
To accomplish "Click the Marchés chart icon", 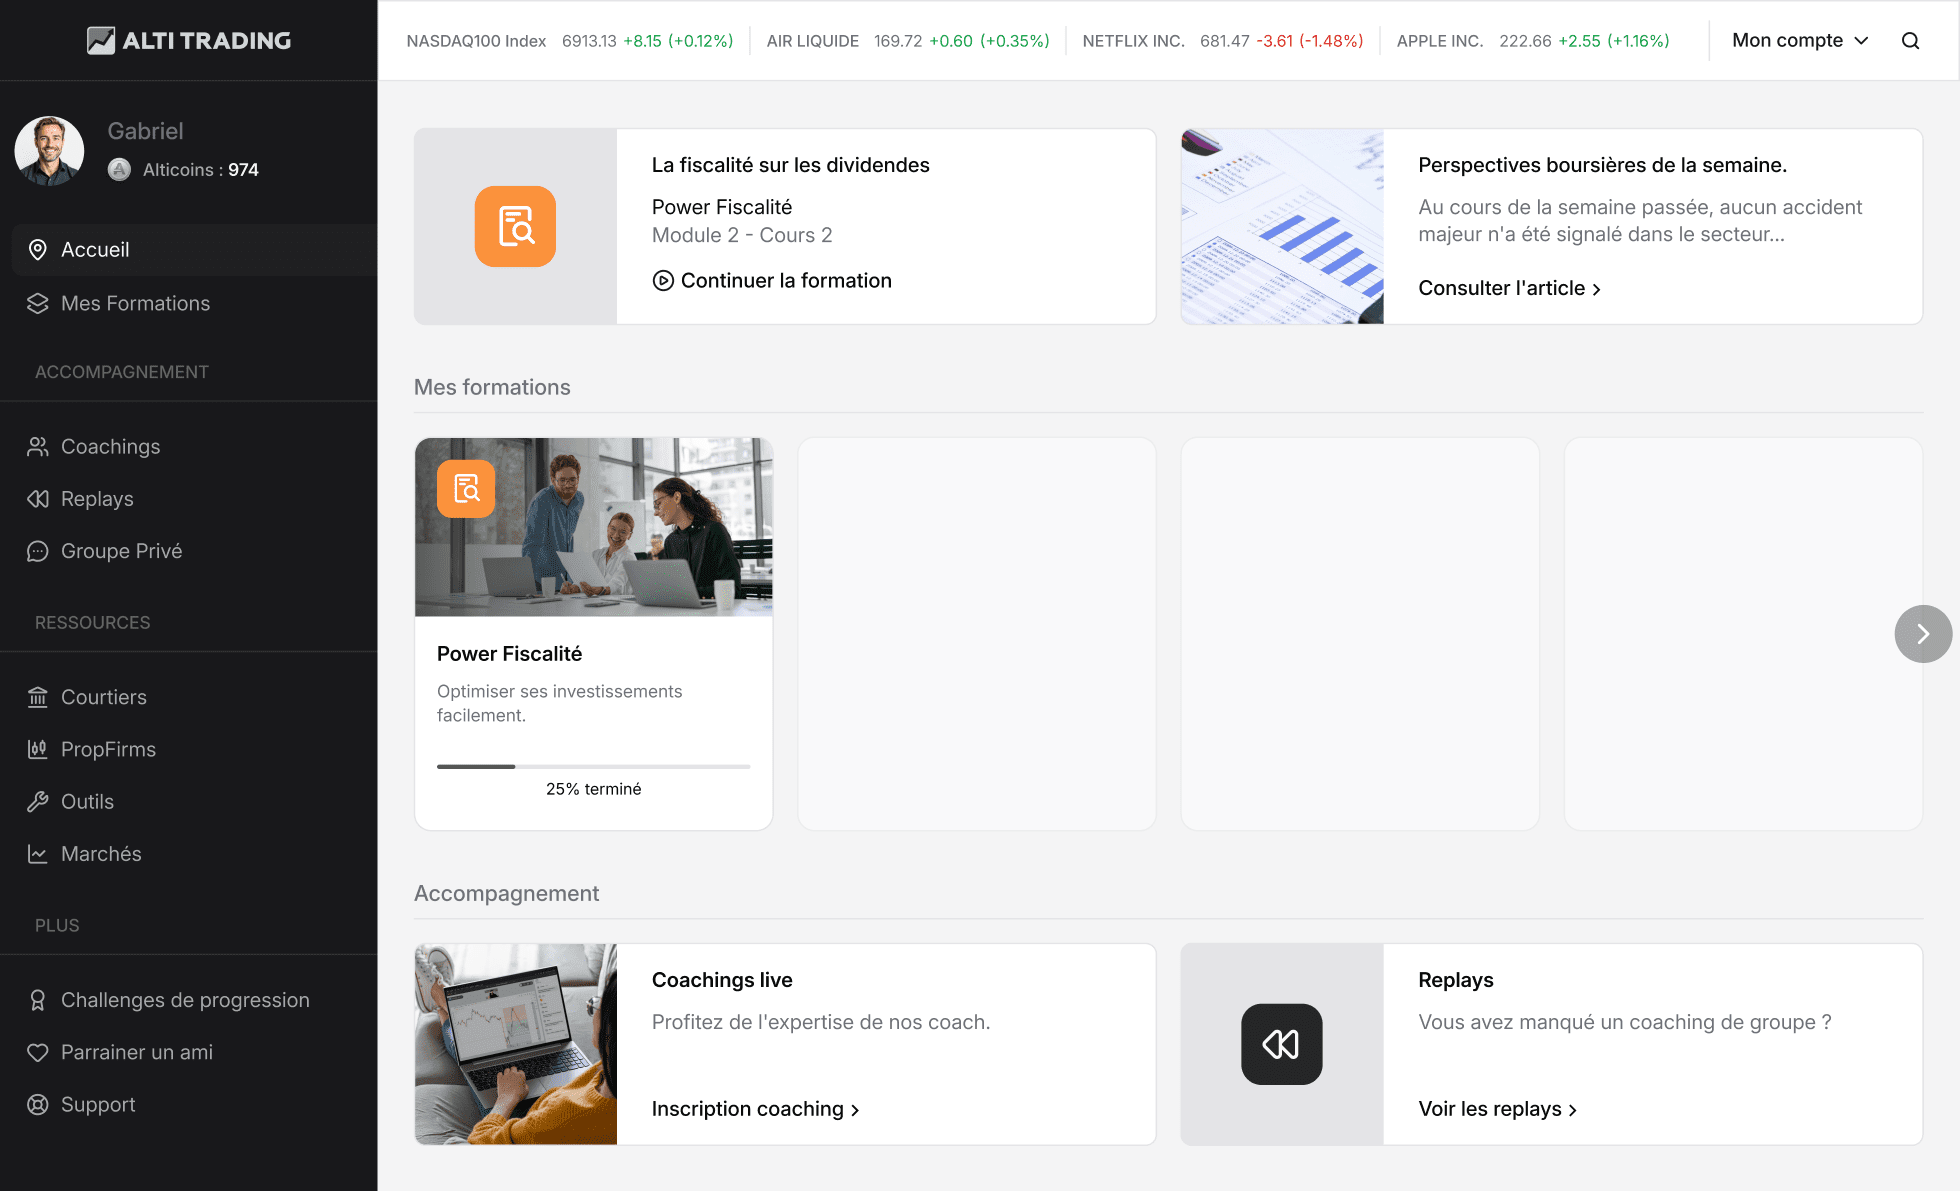I will pyautogui.click(x=38, y=854).
